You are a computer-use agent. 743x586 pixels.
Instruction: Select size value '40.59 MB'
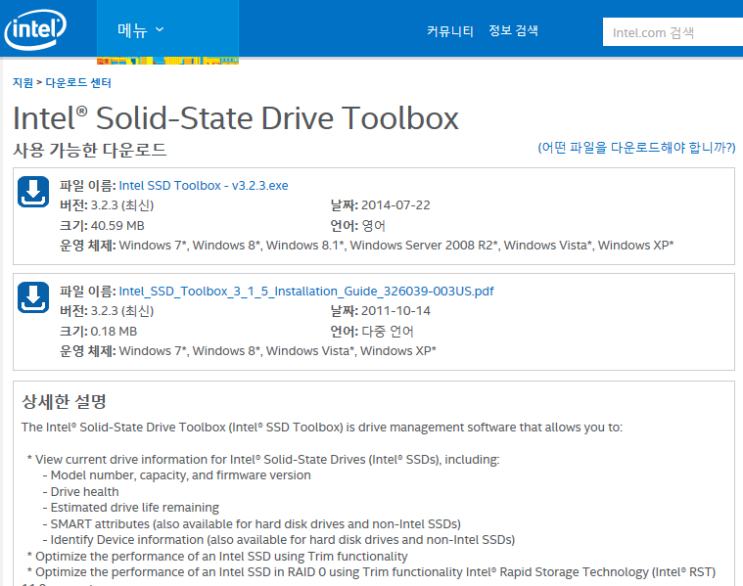click(x=118, y=225)
